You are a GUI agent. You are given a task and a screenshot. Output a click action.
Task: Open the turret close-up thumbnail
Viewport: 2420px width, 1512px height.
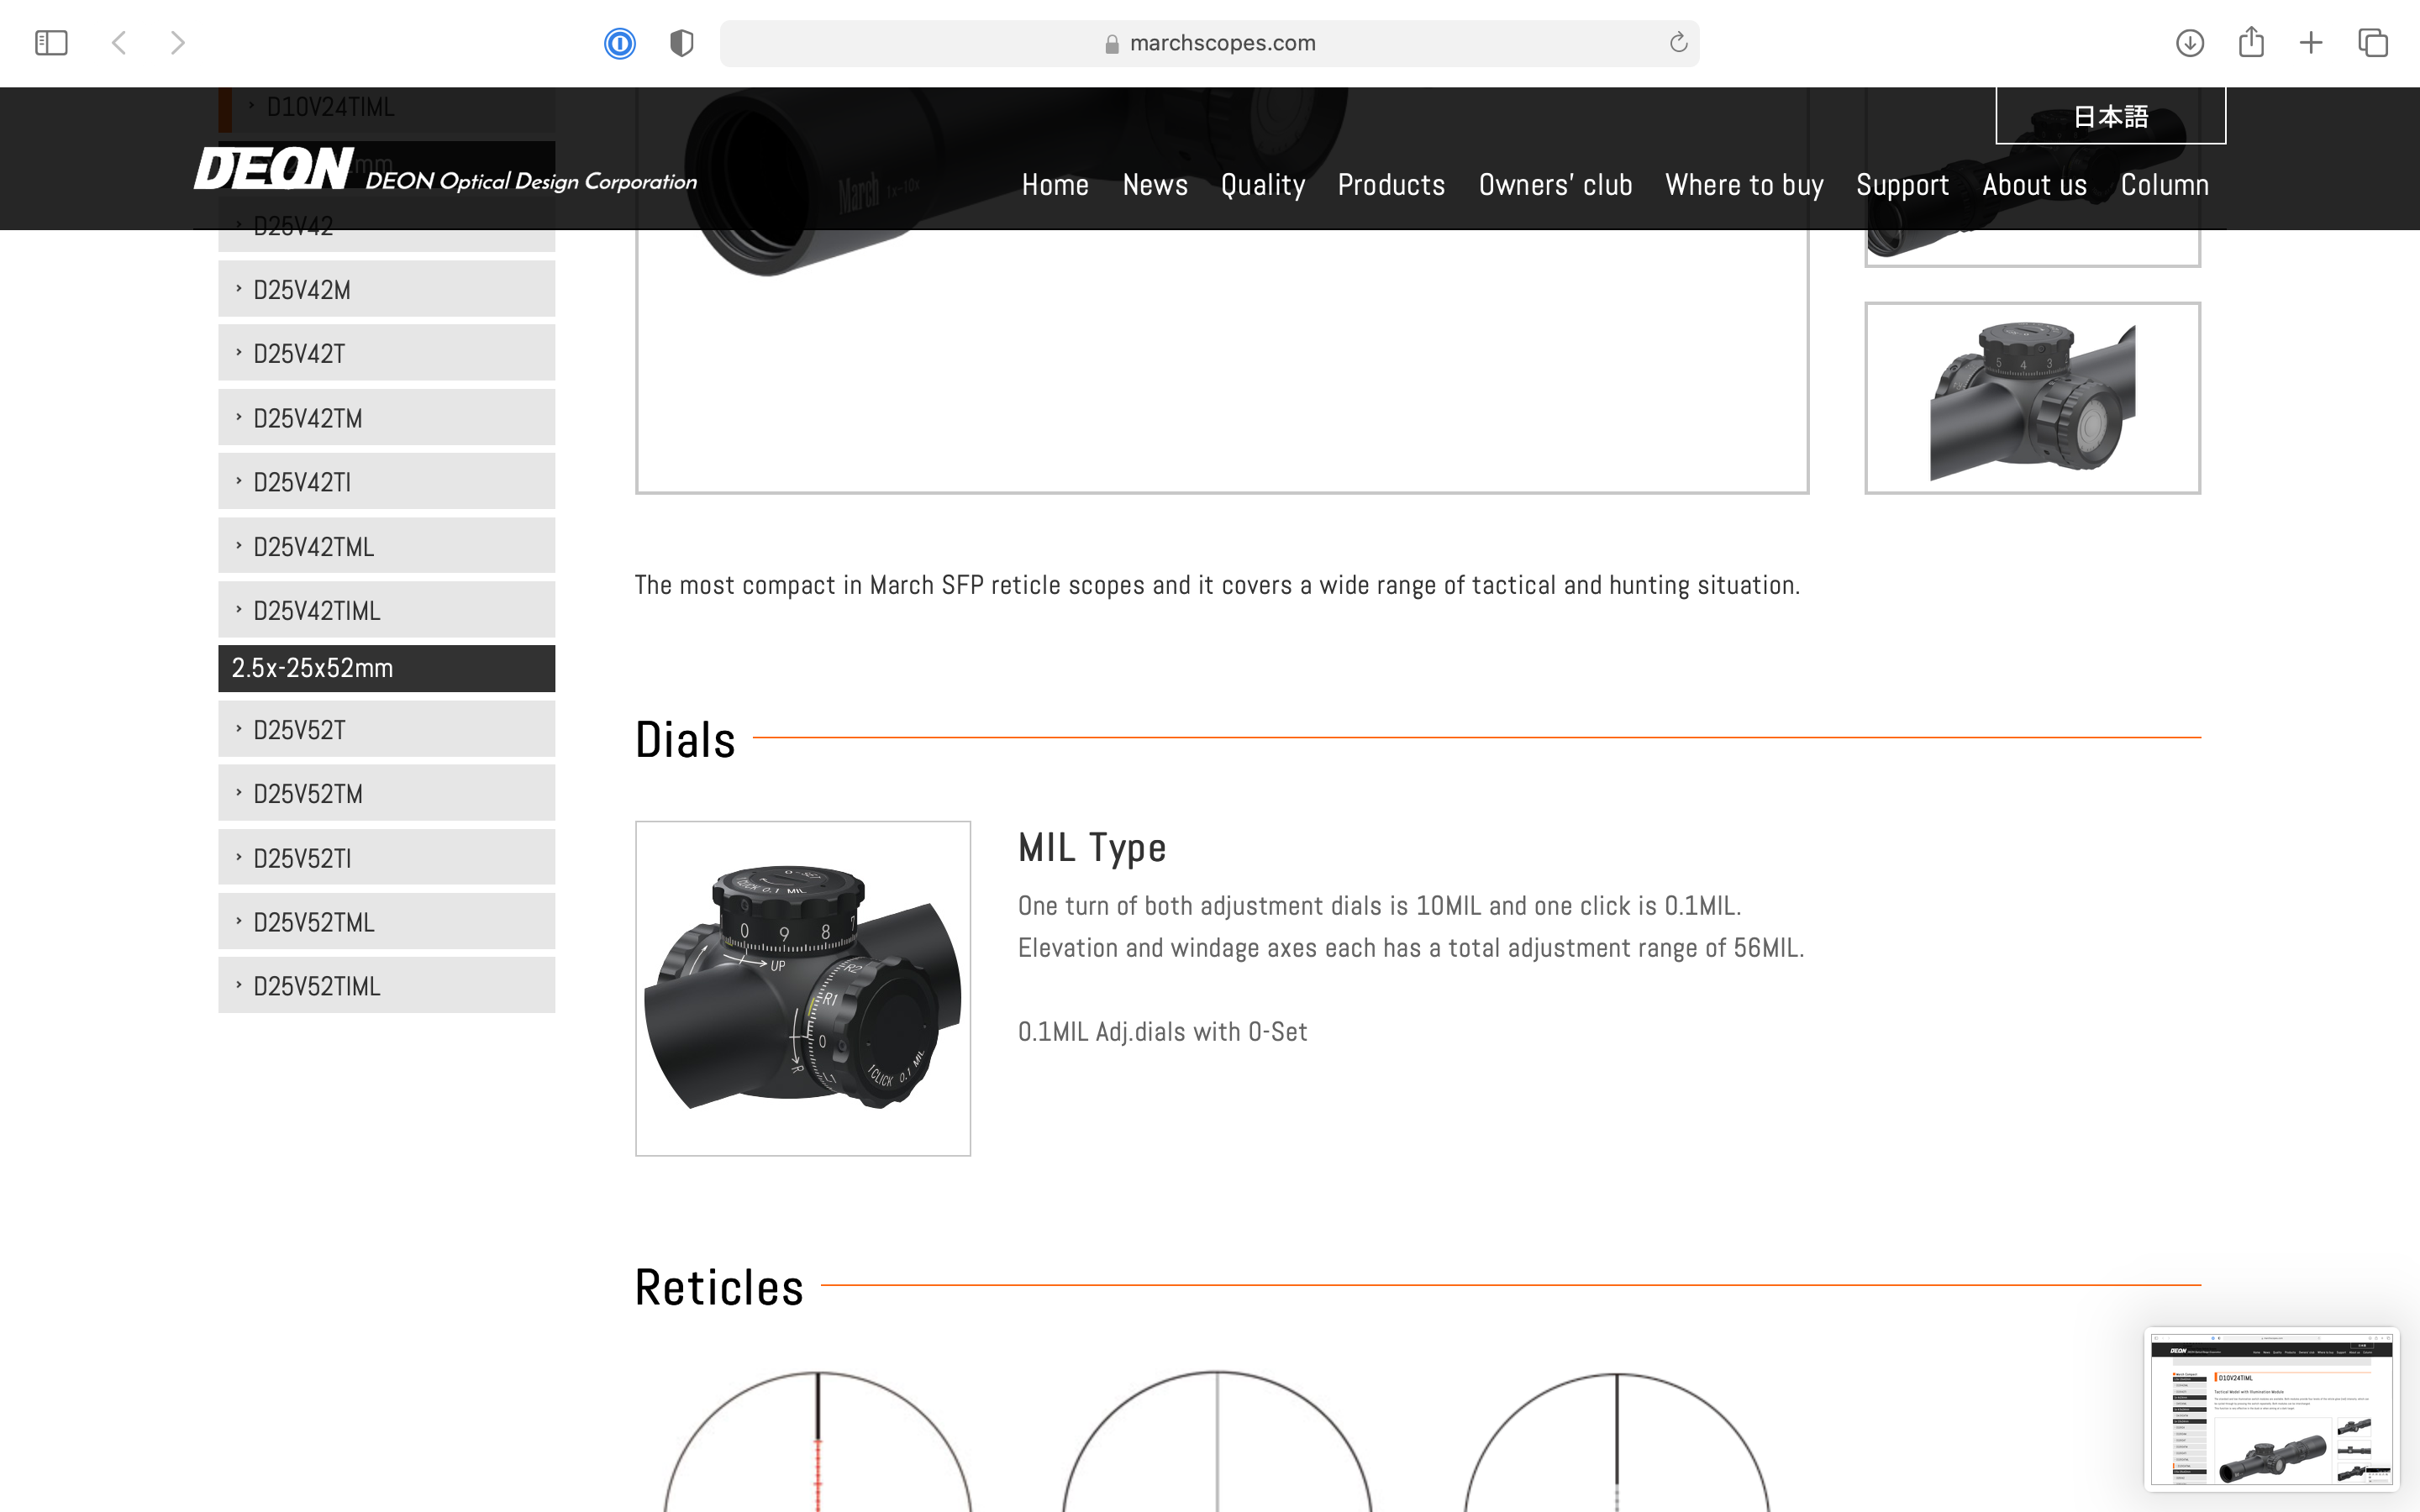2032,398
